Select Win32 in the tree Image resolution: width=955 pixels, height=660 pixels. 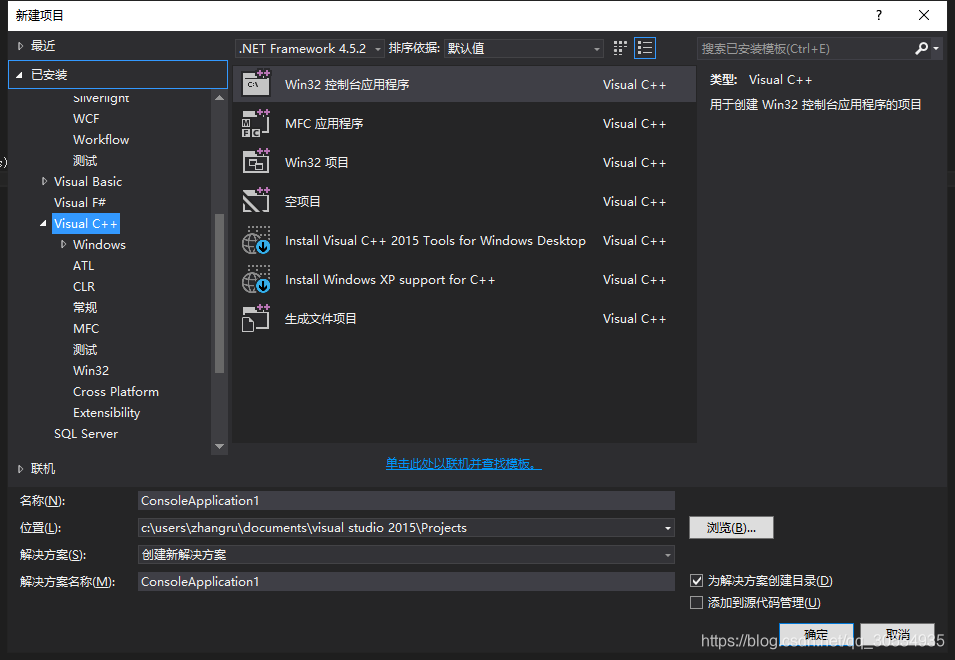coord(91,370)
